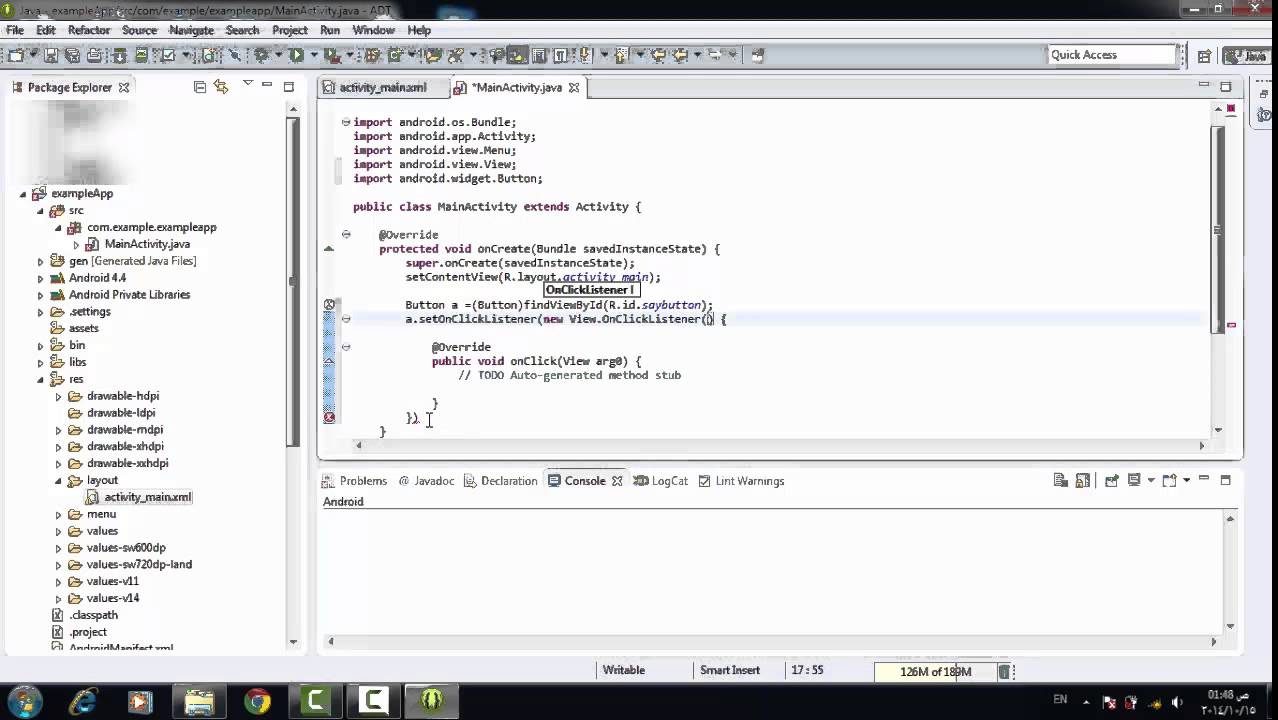Switch to the activity_main.xml editor tab
1278x720 pixels.
point(382,88)
